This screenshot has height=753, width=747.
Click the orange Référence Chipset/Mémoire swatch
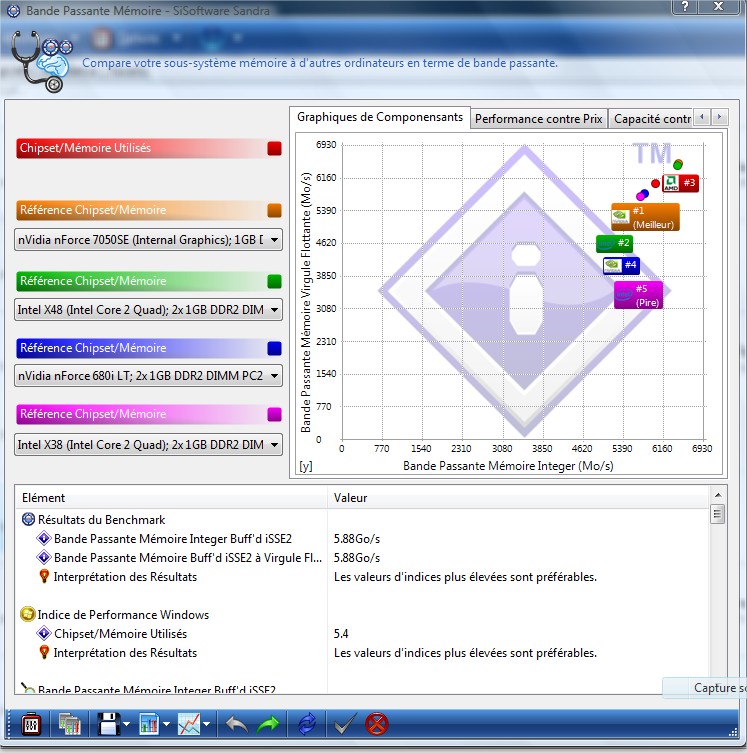click(x=274, y=210)
